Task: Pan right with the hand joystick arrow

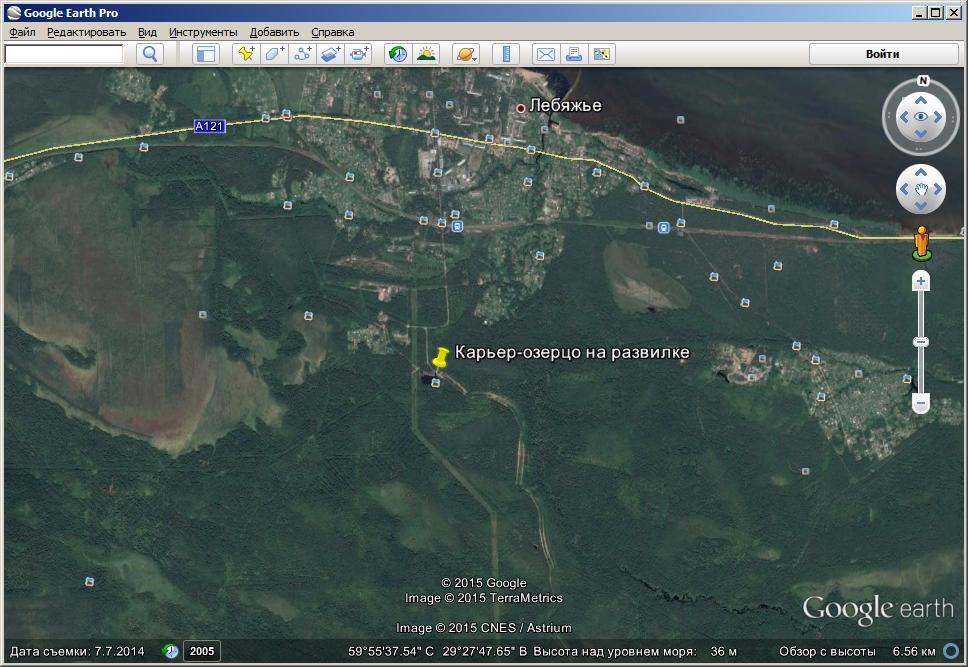Action: tap(938, 189)
